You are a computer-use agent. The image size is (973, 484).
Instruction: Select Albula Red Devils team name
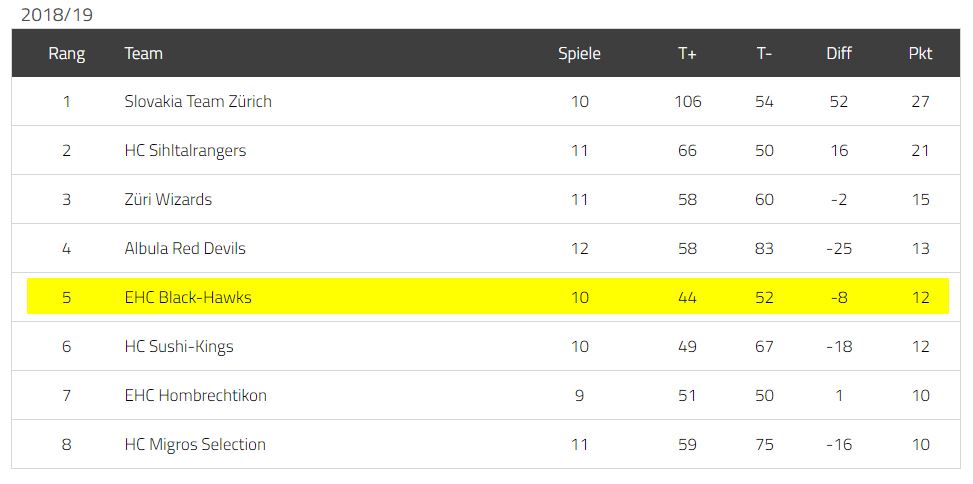(x=185, y=249)
